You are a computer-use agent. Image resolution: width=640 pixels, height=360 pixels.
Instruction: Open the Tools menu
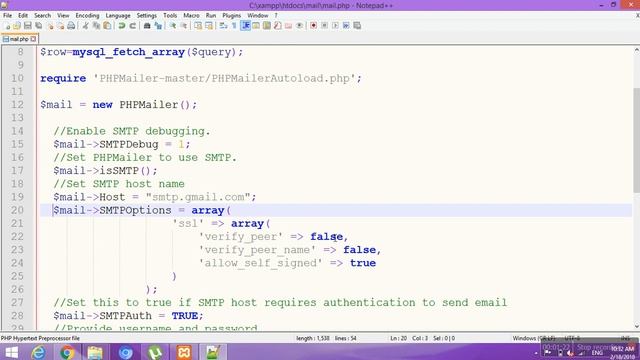(170, 16)
